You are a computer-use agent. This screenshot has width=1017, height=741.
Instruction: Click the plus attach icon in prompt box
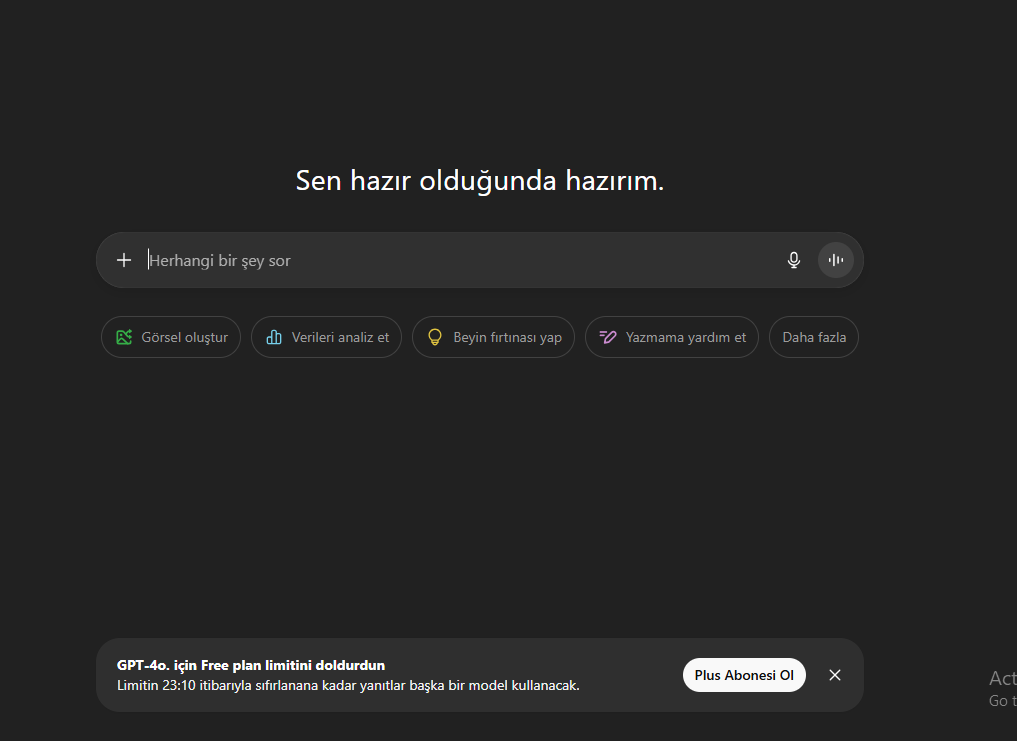[124, 260]
